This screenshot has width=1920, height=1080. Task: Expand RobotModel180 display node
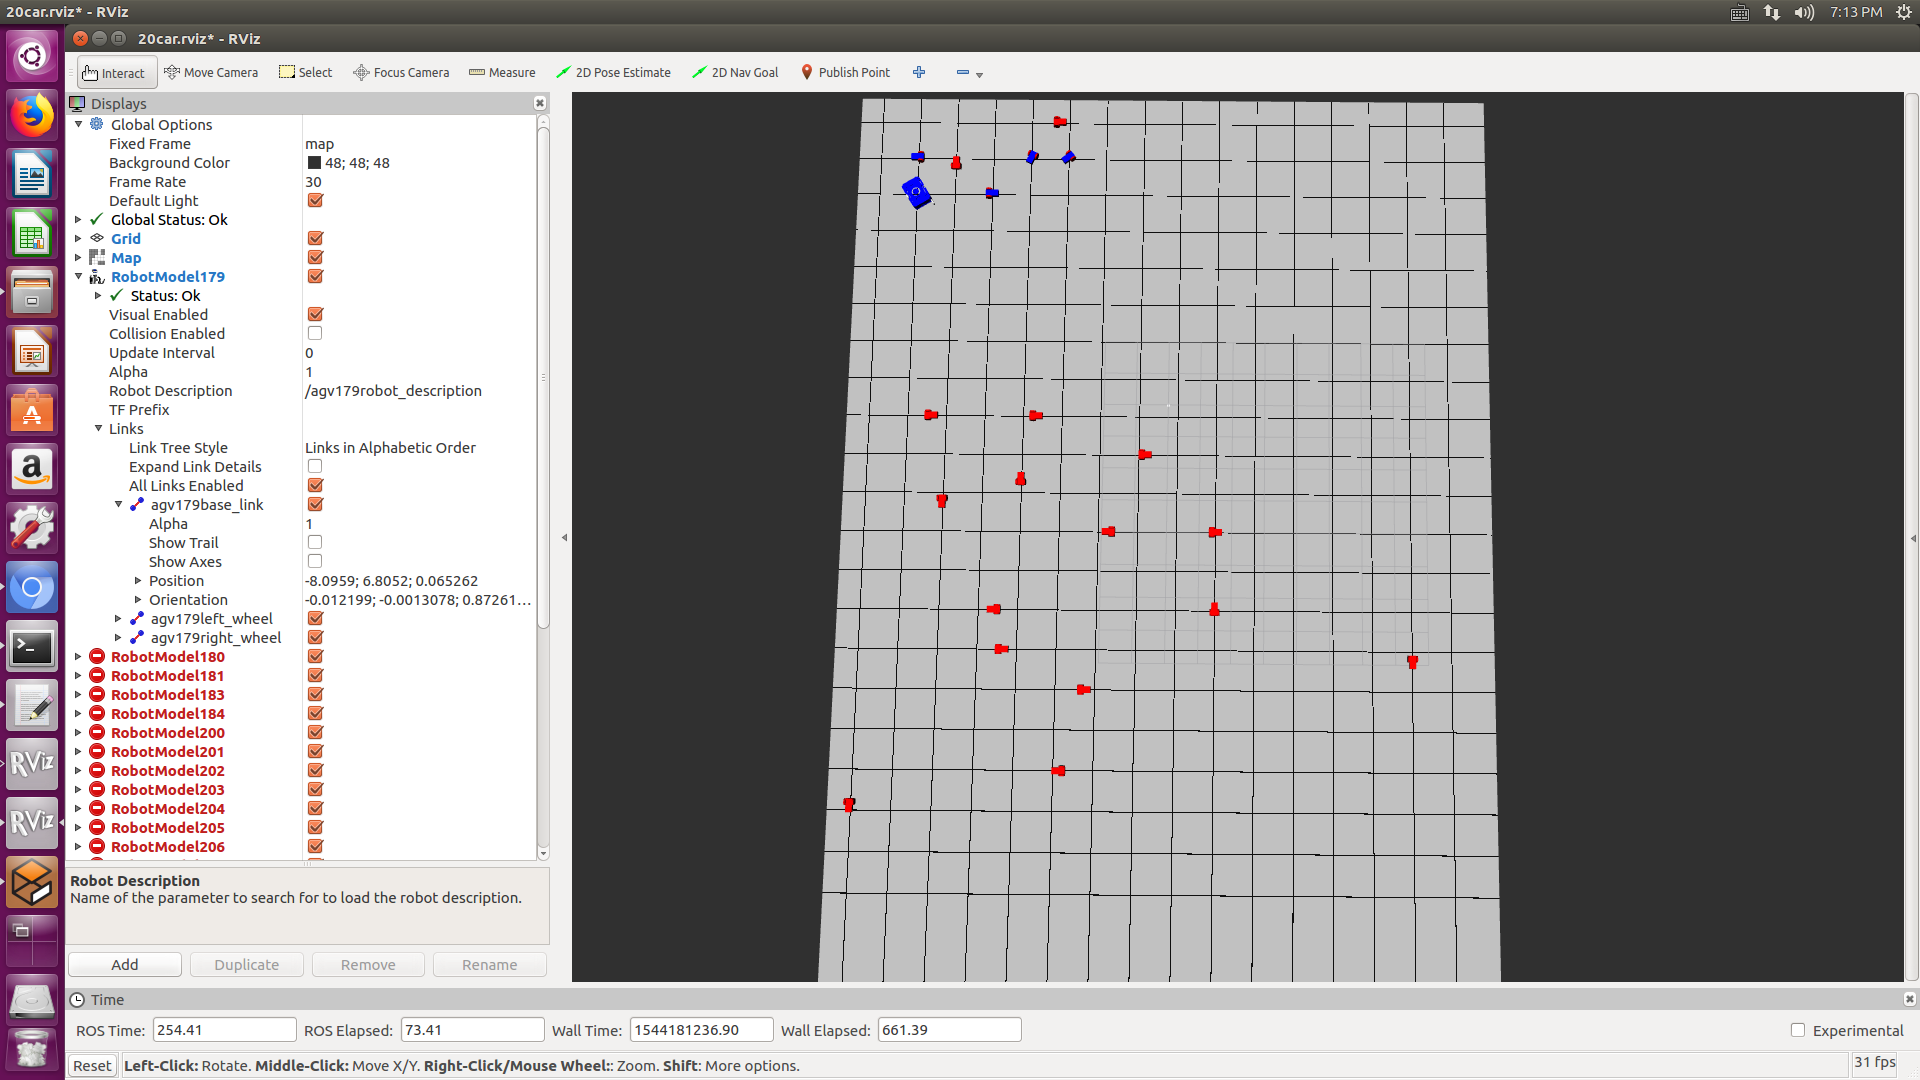(x=78, y=656)
